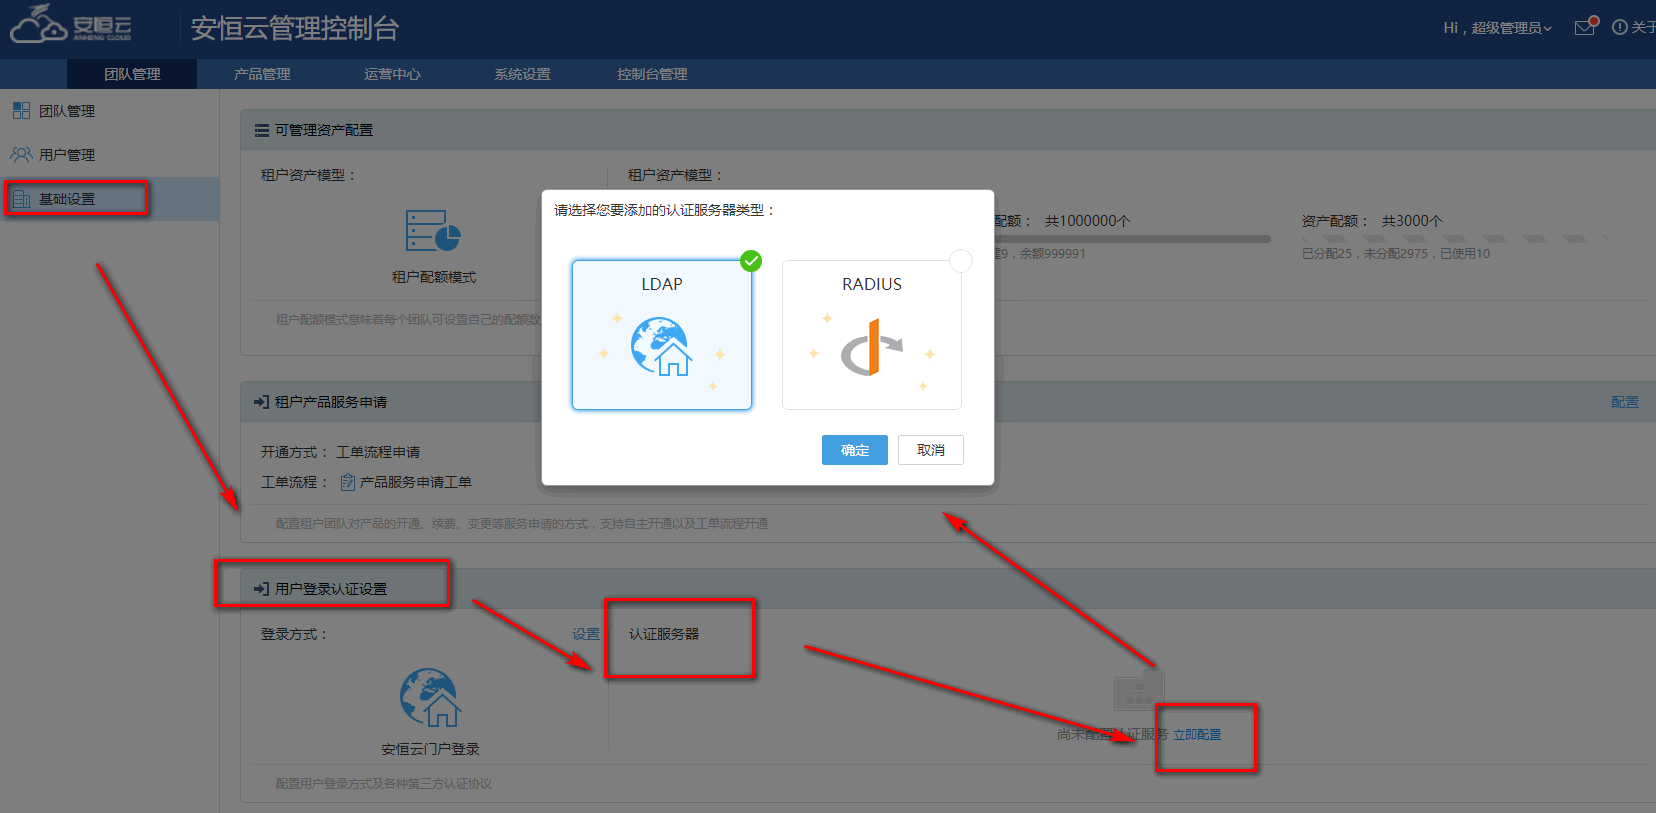
Task: Click the green check on LDAP
Action: (751, 261)
